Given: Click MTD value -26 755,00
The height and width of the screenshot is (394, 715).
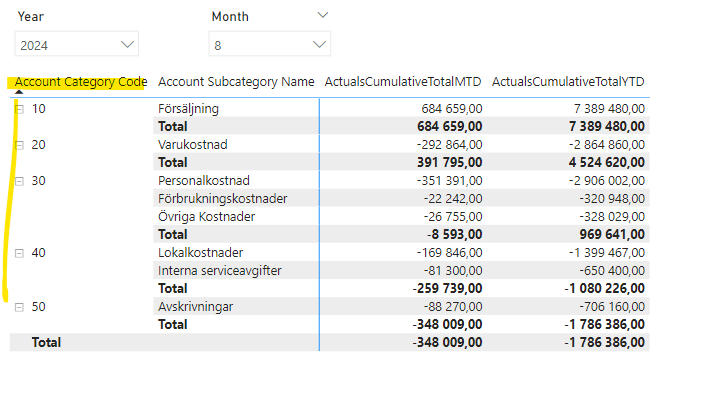Looking at the screenshot, I should pyautogui.click(x=453, y=217).
